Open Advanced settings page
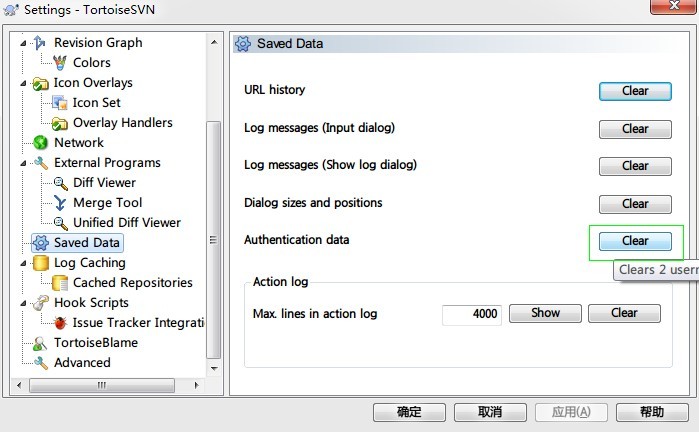Screen dimensions: 699x432 [82, 363]
